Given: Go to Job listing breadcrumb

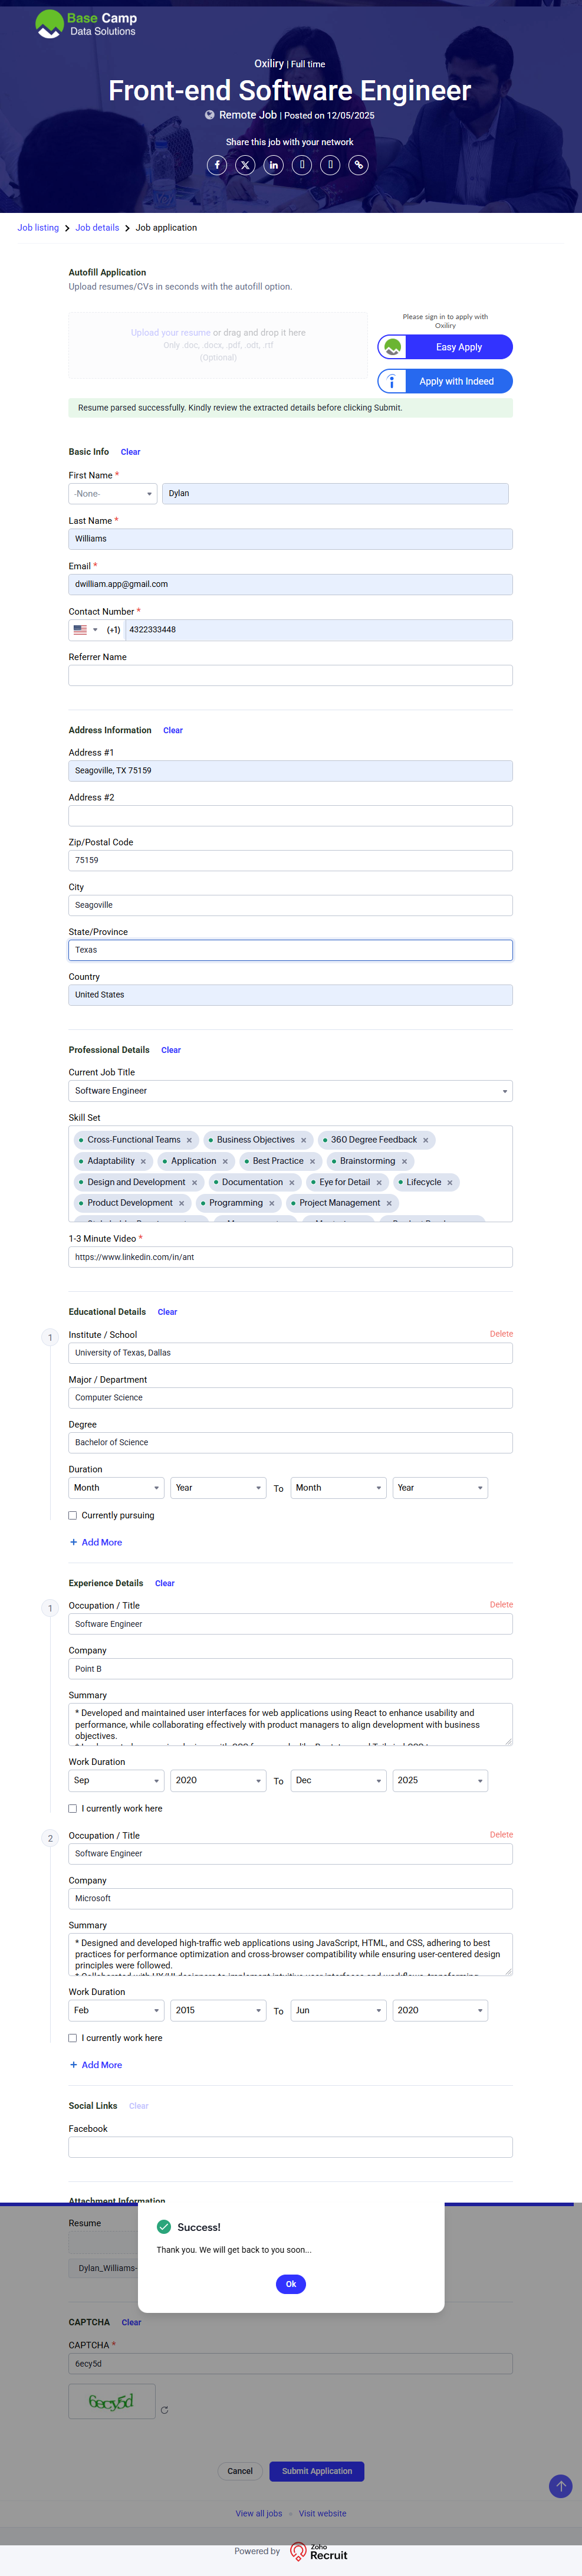Looking at the screenshot, I should tap(38, 228).
